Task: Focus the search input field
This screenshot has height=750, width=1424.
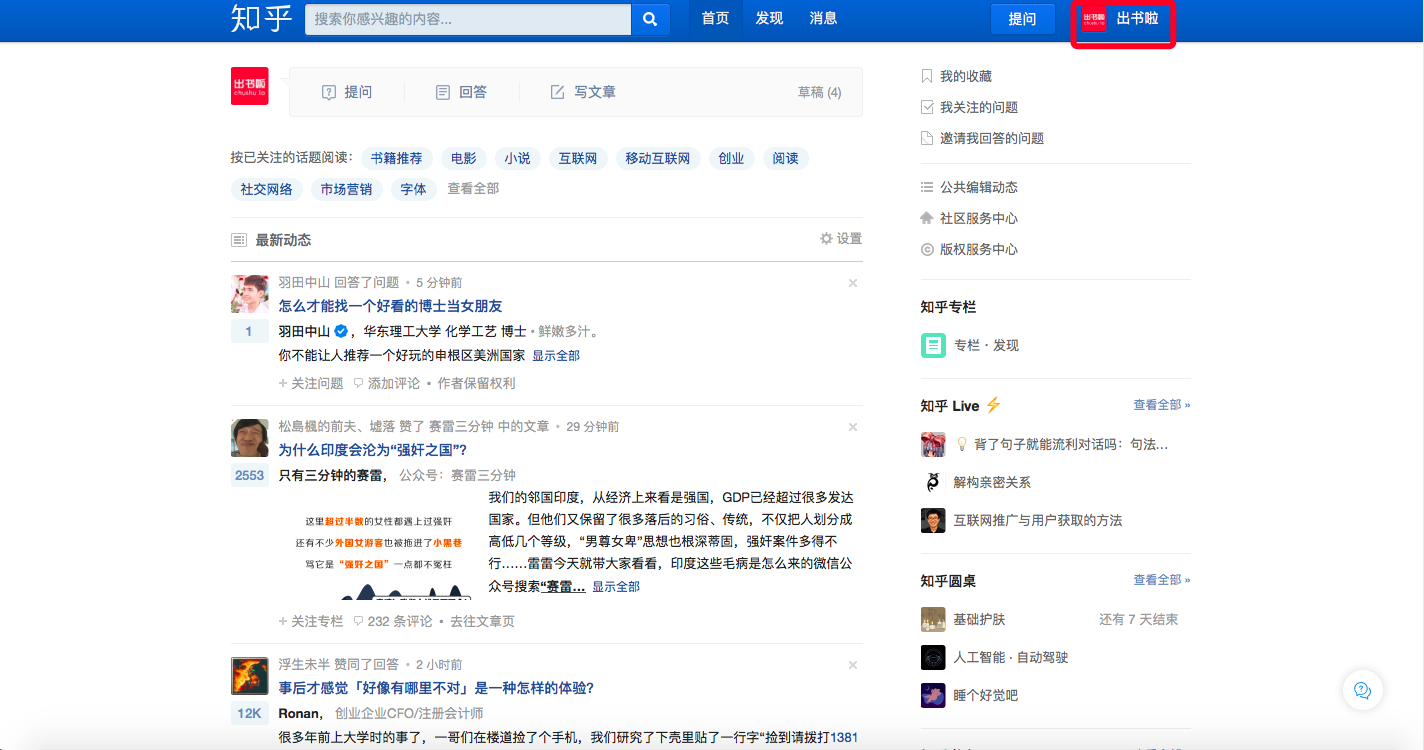Action: [x=468, y=19]
